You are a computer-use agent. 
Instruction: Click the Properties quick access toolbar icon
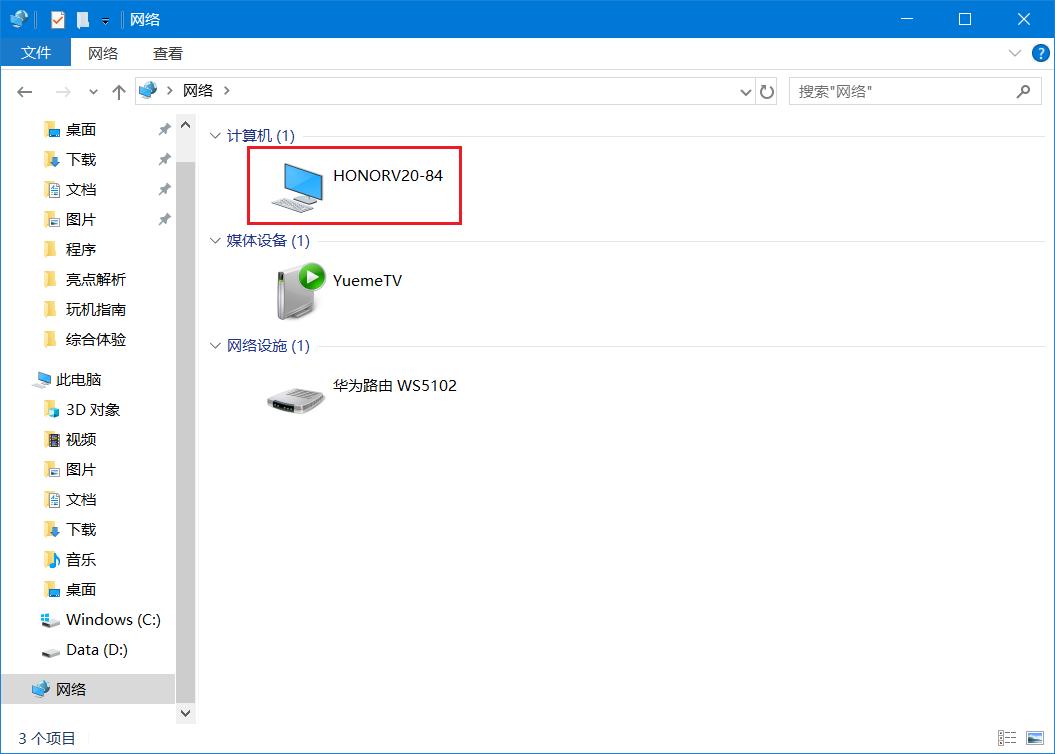pyautogui.click(x=58, y=20)
